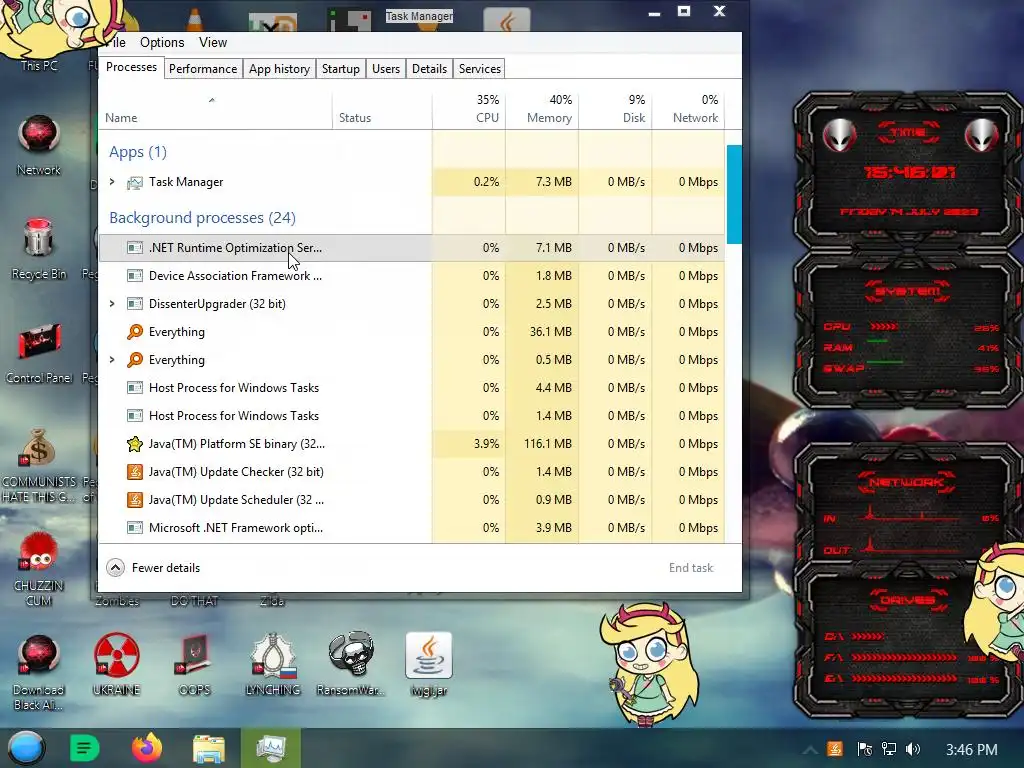This screenshot has height=768, width=1024.
Task: Open Firefox from the taskbar
Action: 146,748
